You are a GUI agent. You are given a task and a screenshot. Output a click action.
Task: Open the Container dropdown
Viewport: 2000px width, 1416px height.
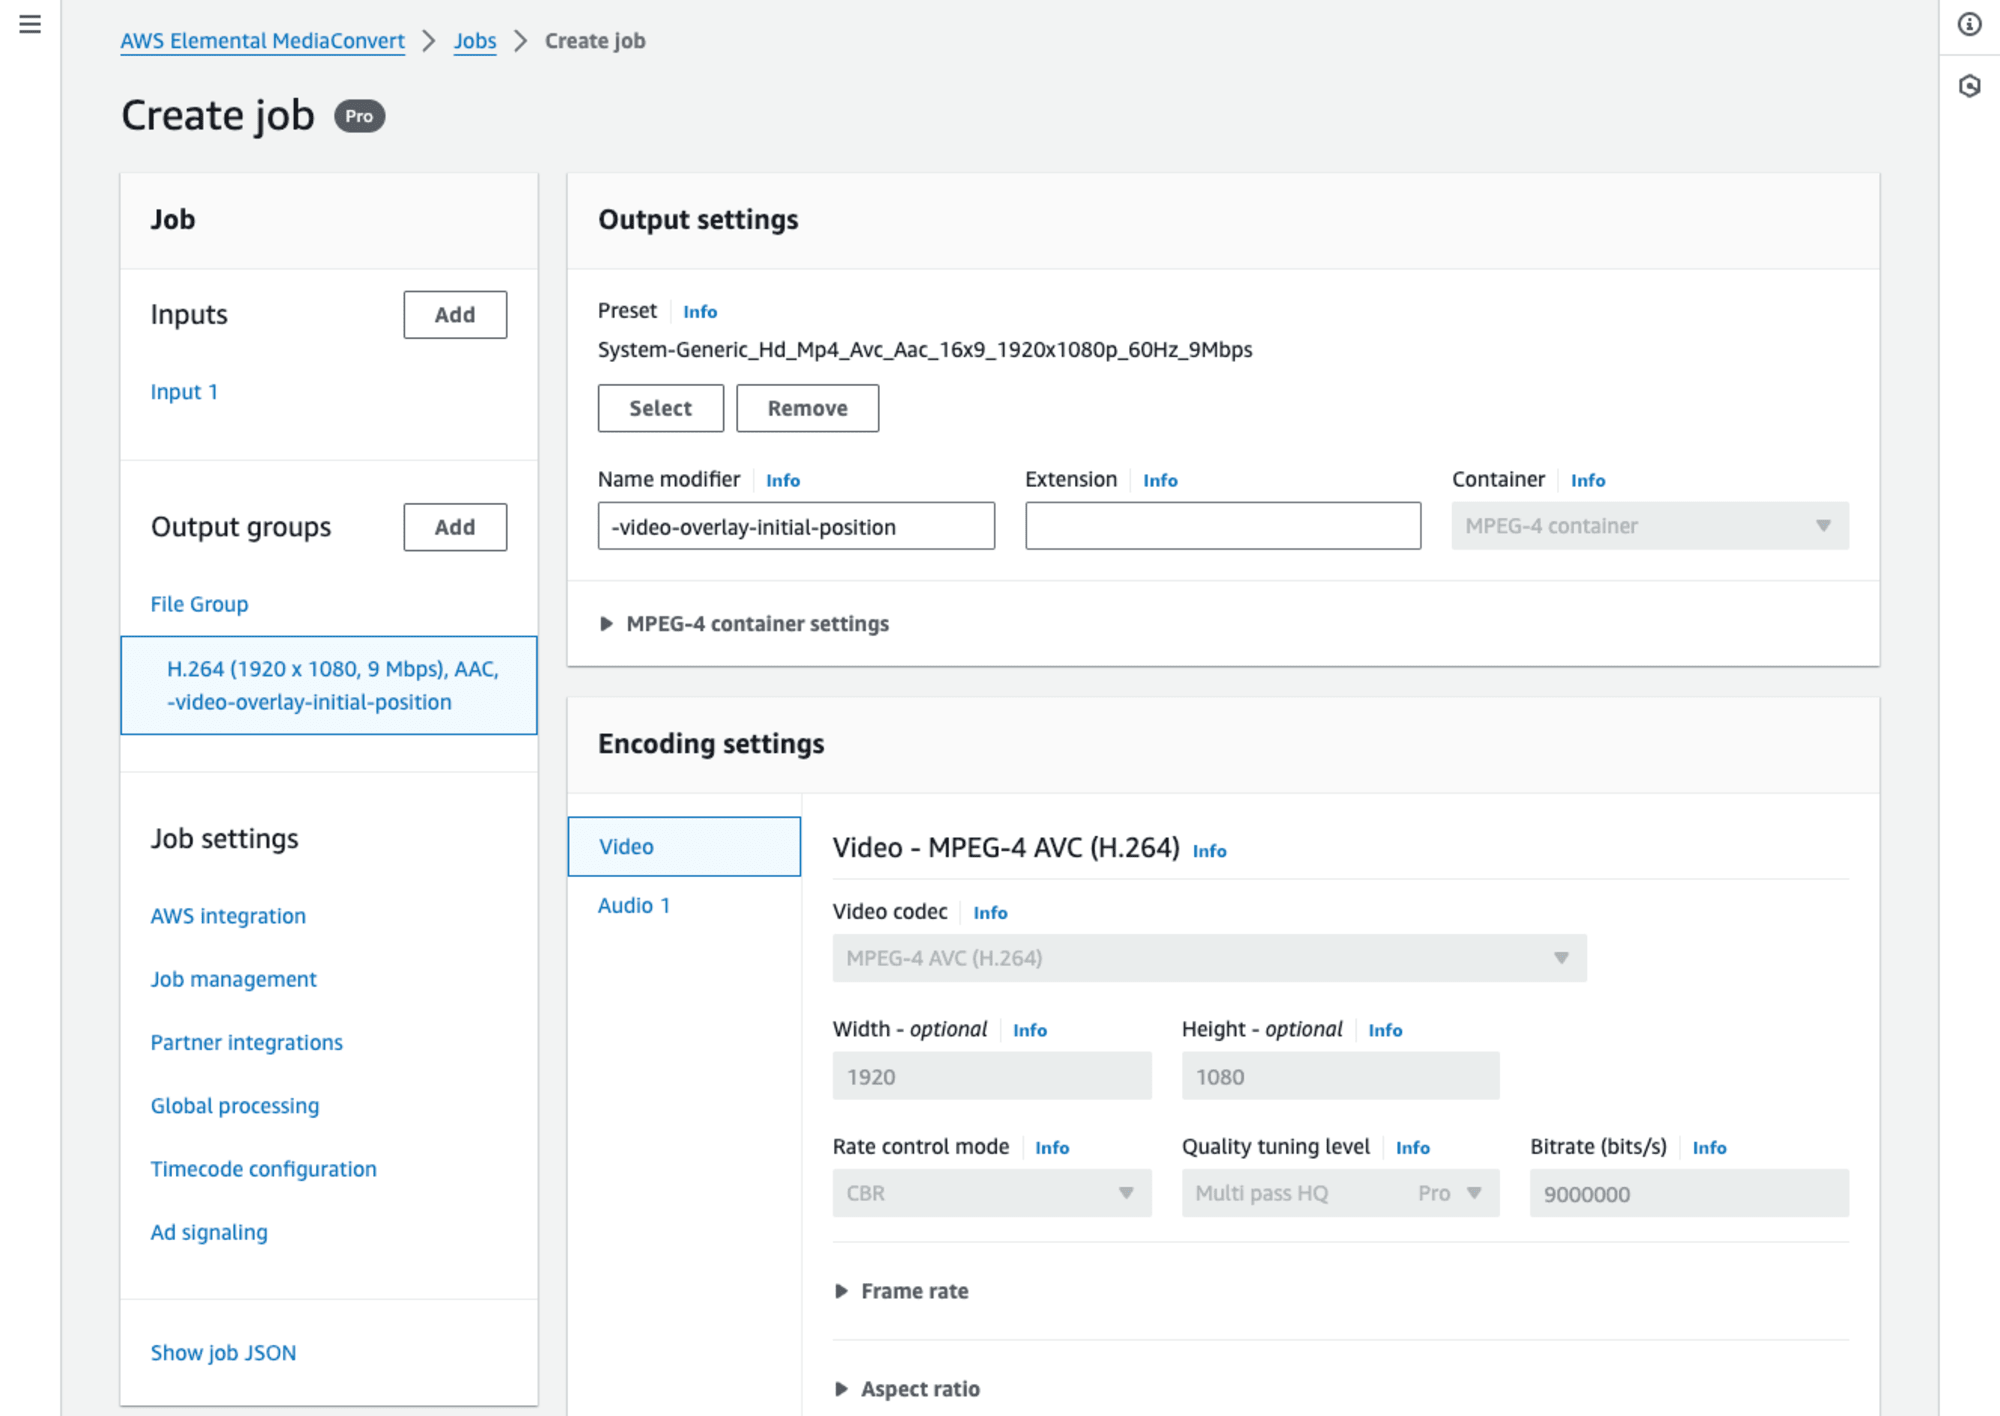pyautogui.click(x=1650, y=526)
